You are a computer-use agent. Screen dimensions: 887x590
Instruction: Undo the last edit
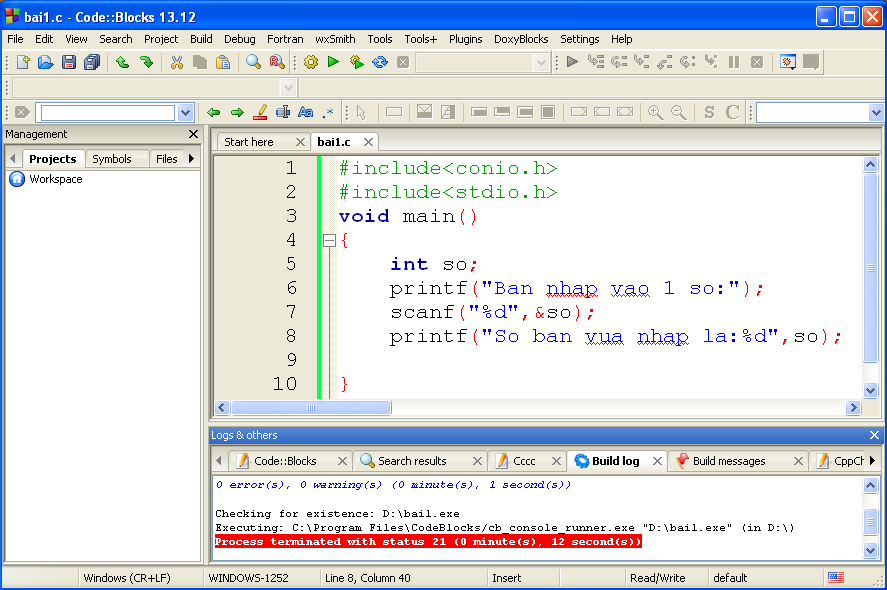(x=122, y=62)
